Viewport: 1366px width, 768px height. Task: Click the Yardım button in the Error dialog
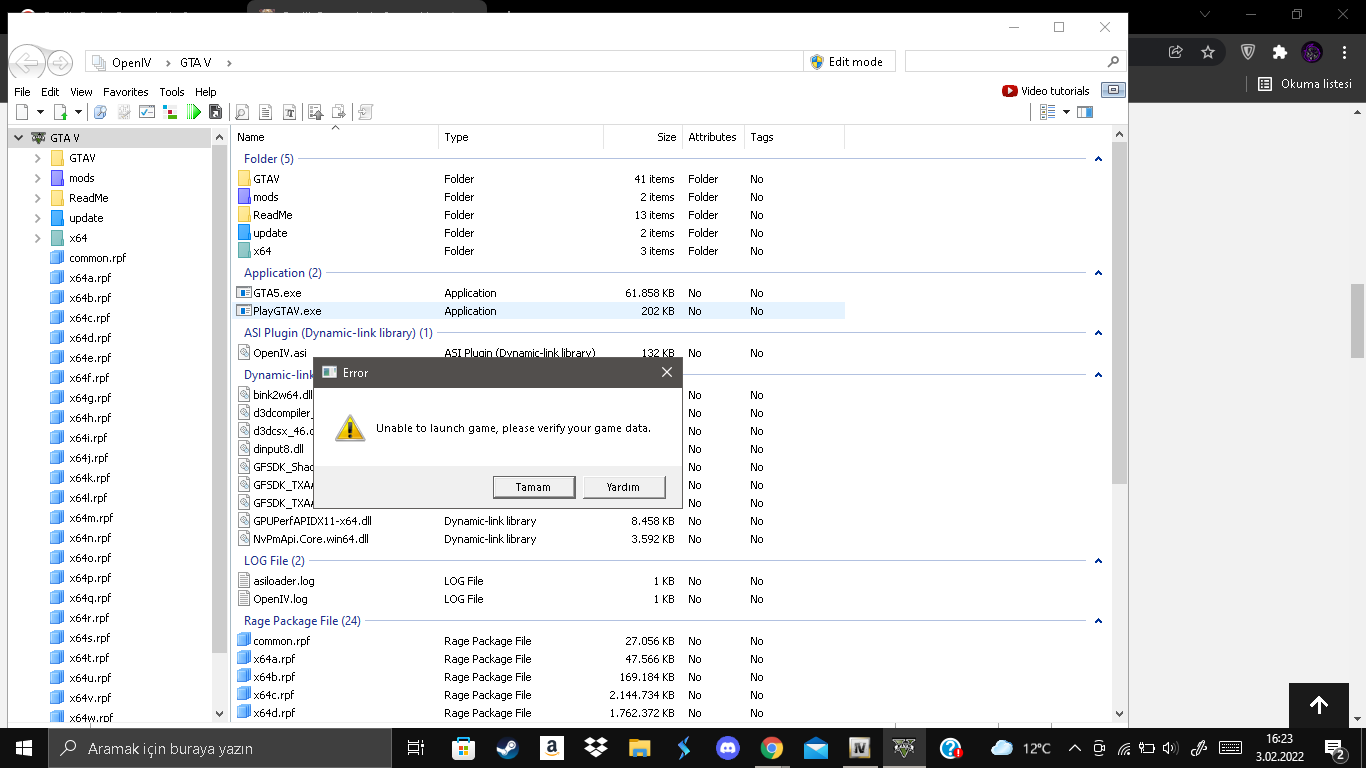tap(624, 487)
